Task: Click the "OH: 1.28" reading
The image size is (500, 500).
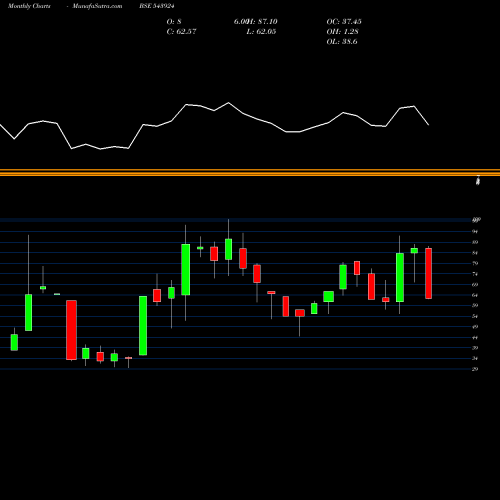Action: point(342,32)
